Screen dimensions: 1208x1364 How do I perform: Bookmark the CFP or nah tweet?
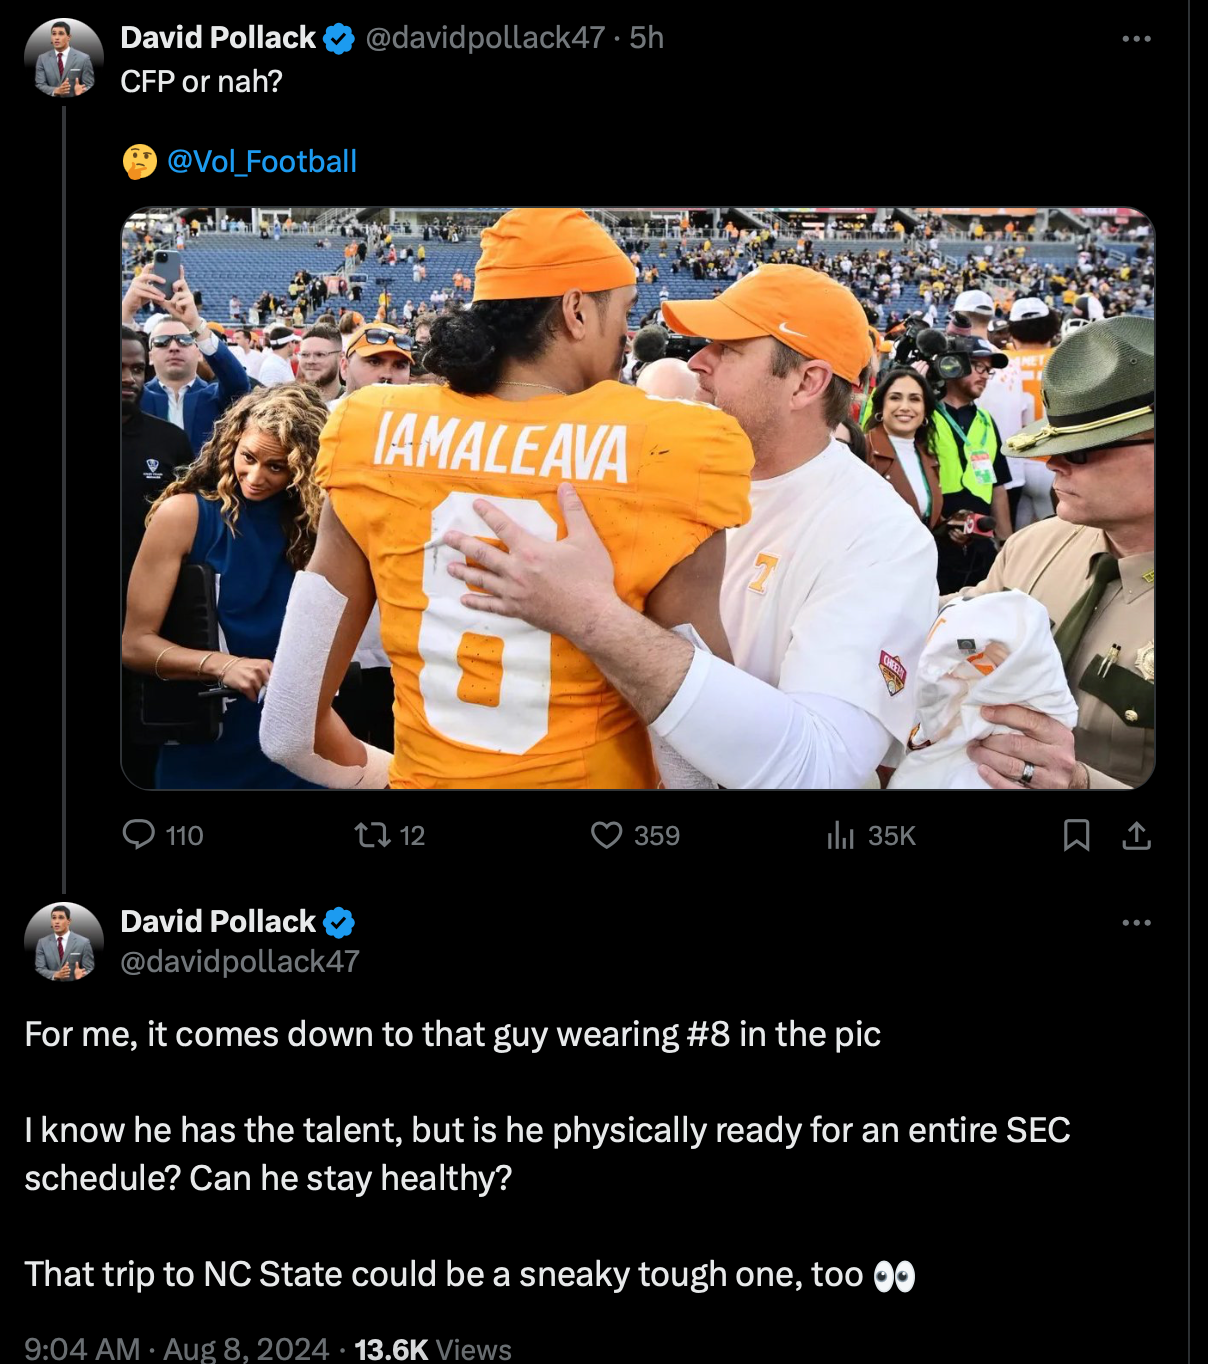pos(1076,835)
